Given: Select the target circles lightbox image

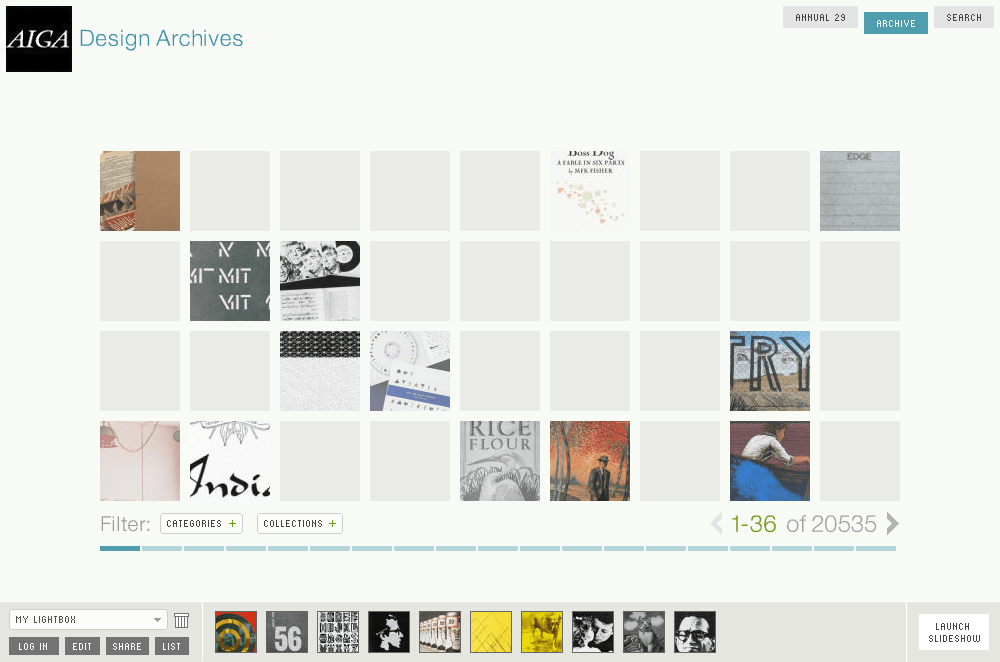Looking at the screenshot, I should click(x=236, y=632).
